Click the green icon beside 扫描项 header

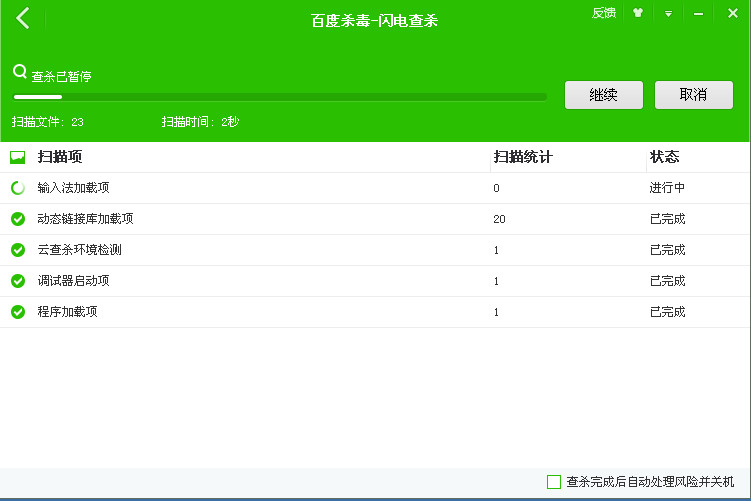click(x=18, y=157)
